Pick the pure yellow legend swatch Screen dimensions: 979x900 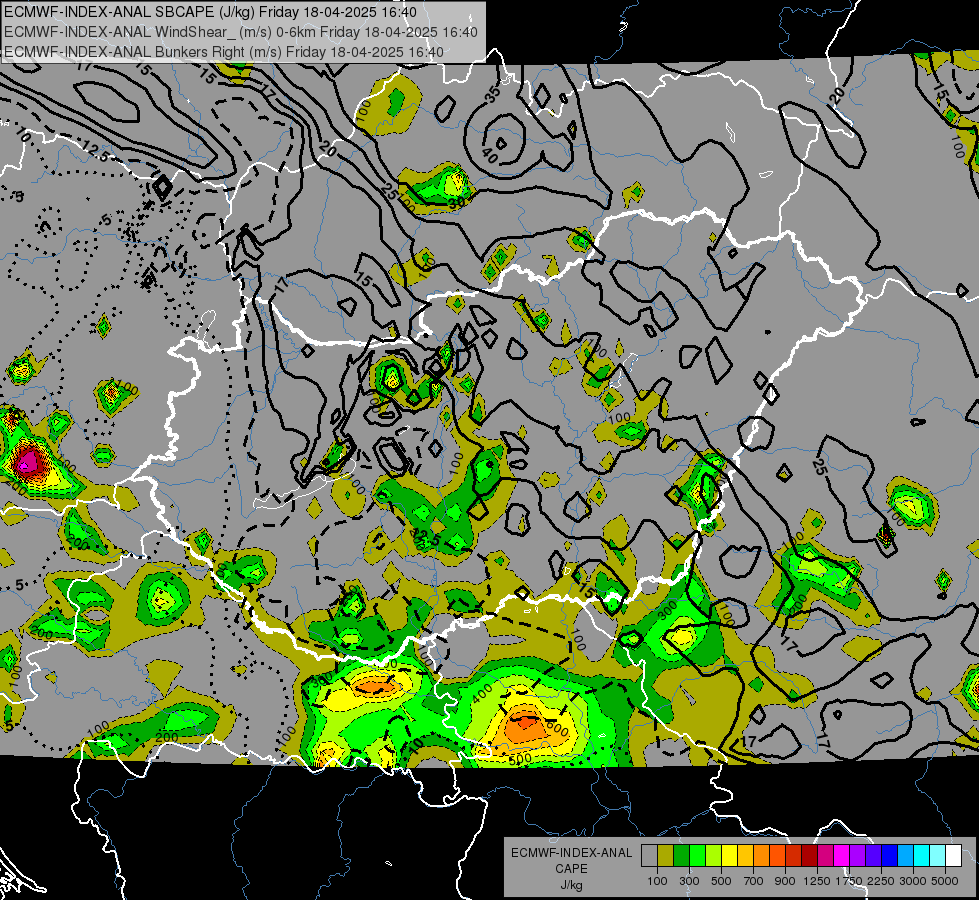coord(729,856)
